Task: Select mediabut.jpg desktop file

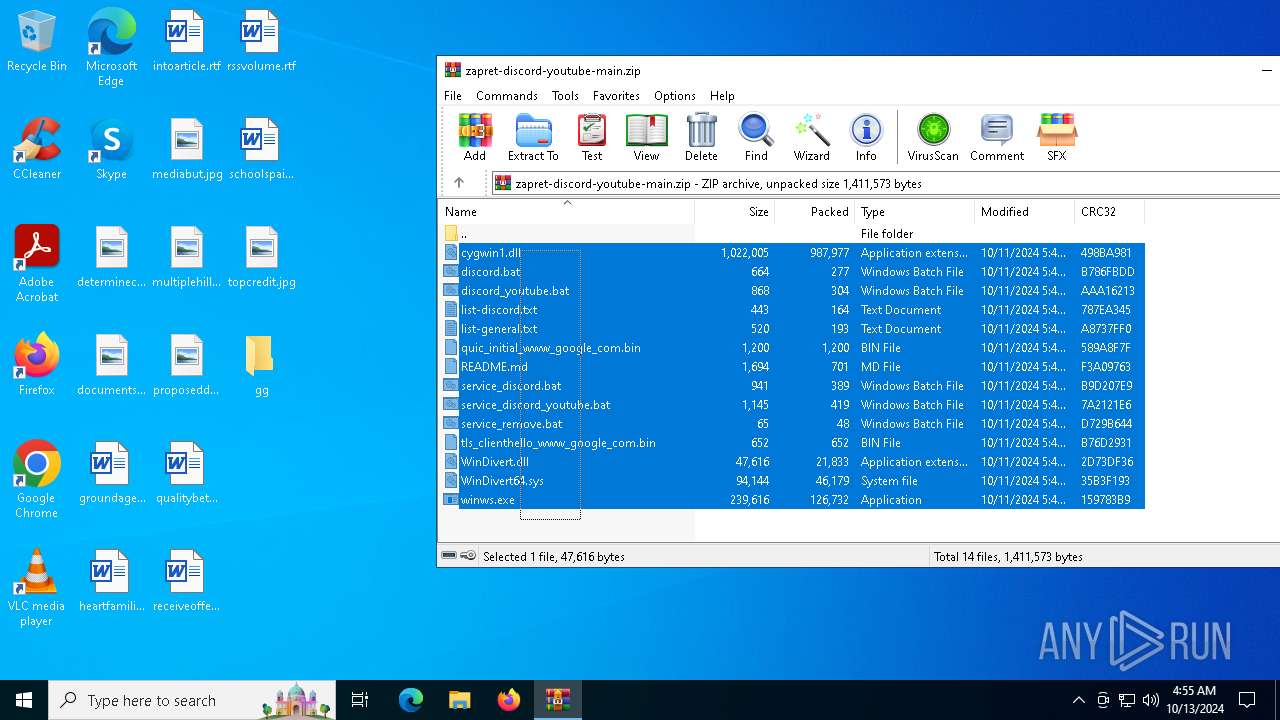Action: pyautogui.click(x=186, y=149)
